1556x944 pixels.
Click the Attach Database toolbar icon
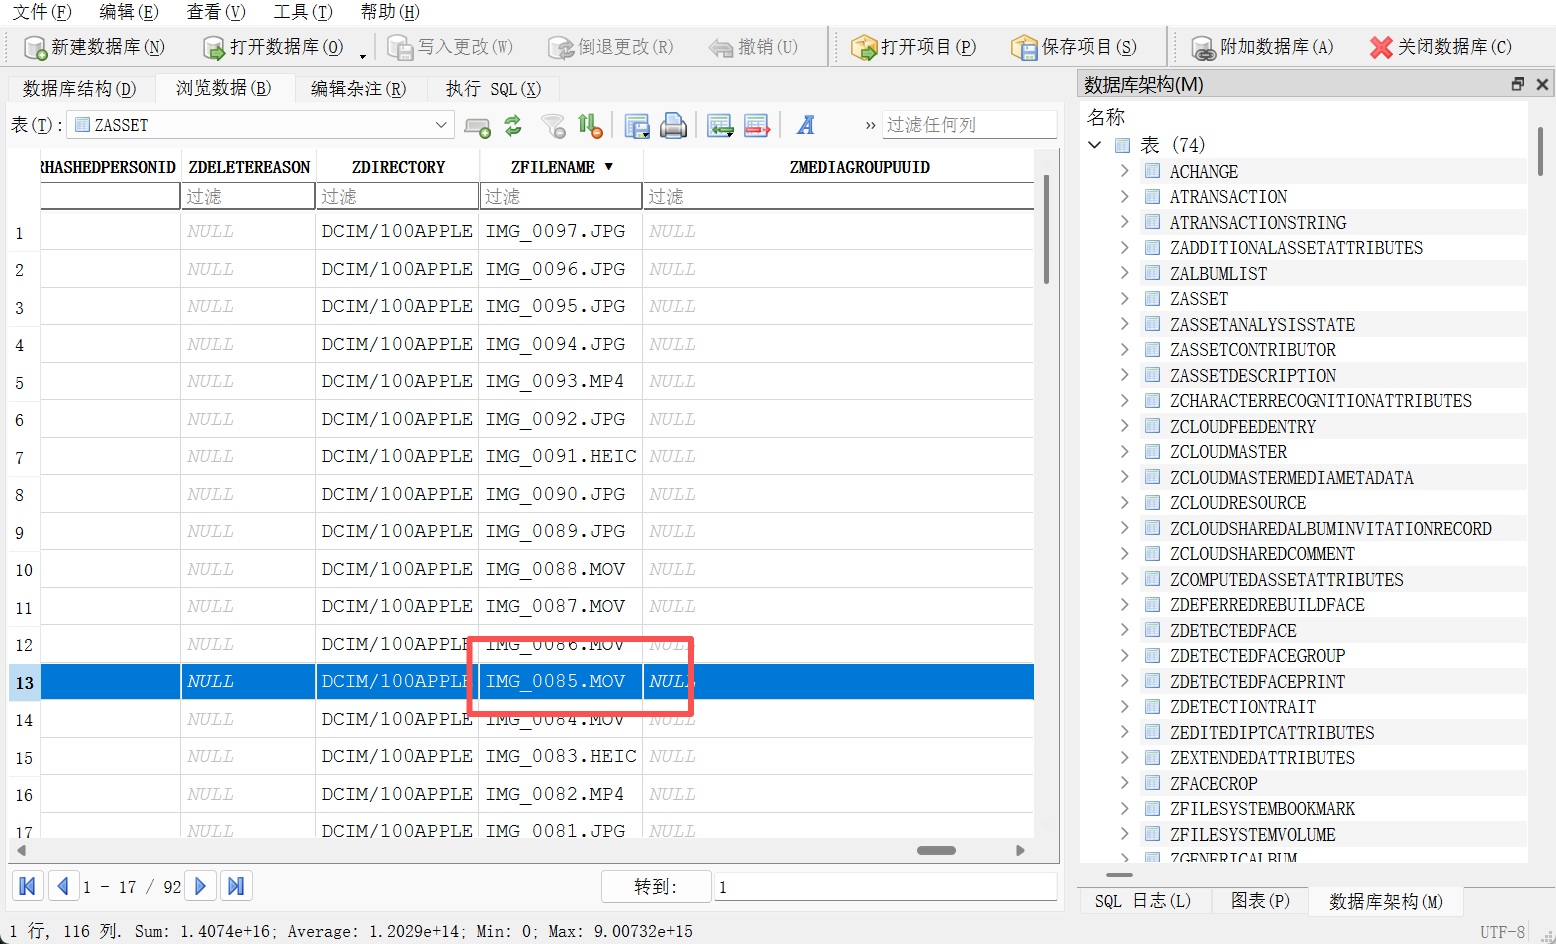(x=1203, y=48)
